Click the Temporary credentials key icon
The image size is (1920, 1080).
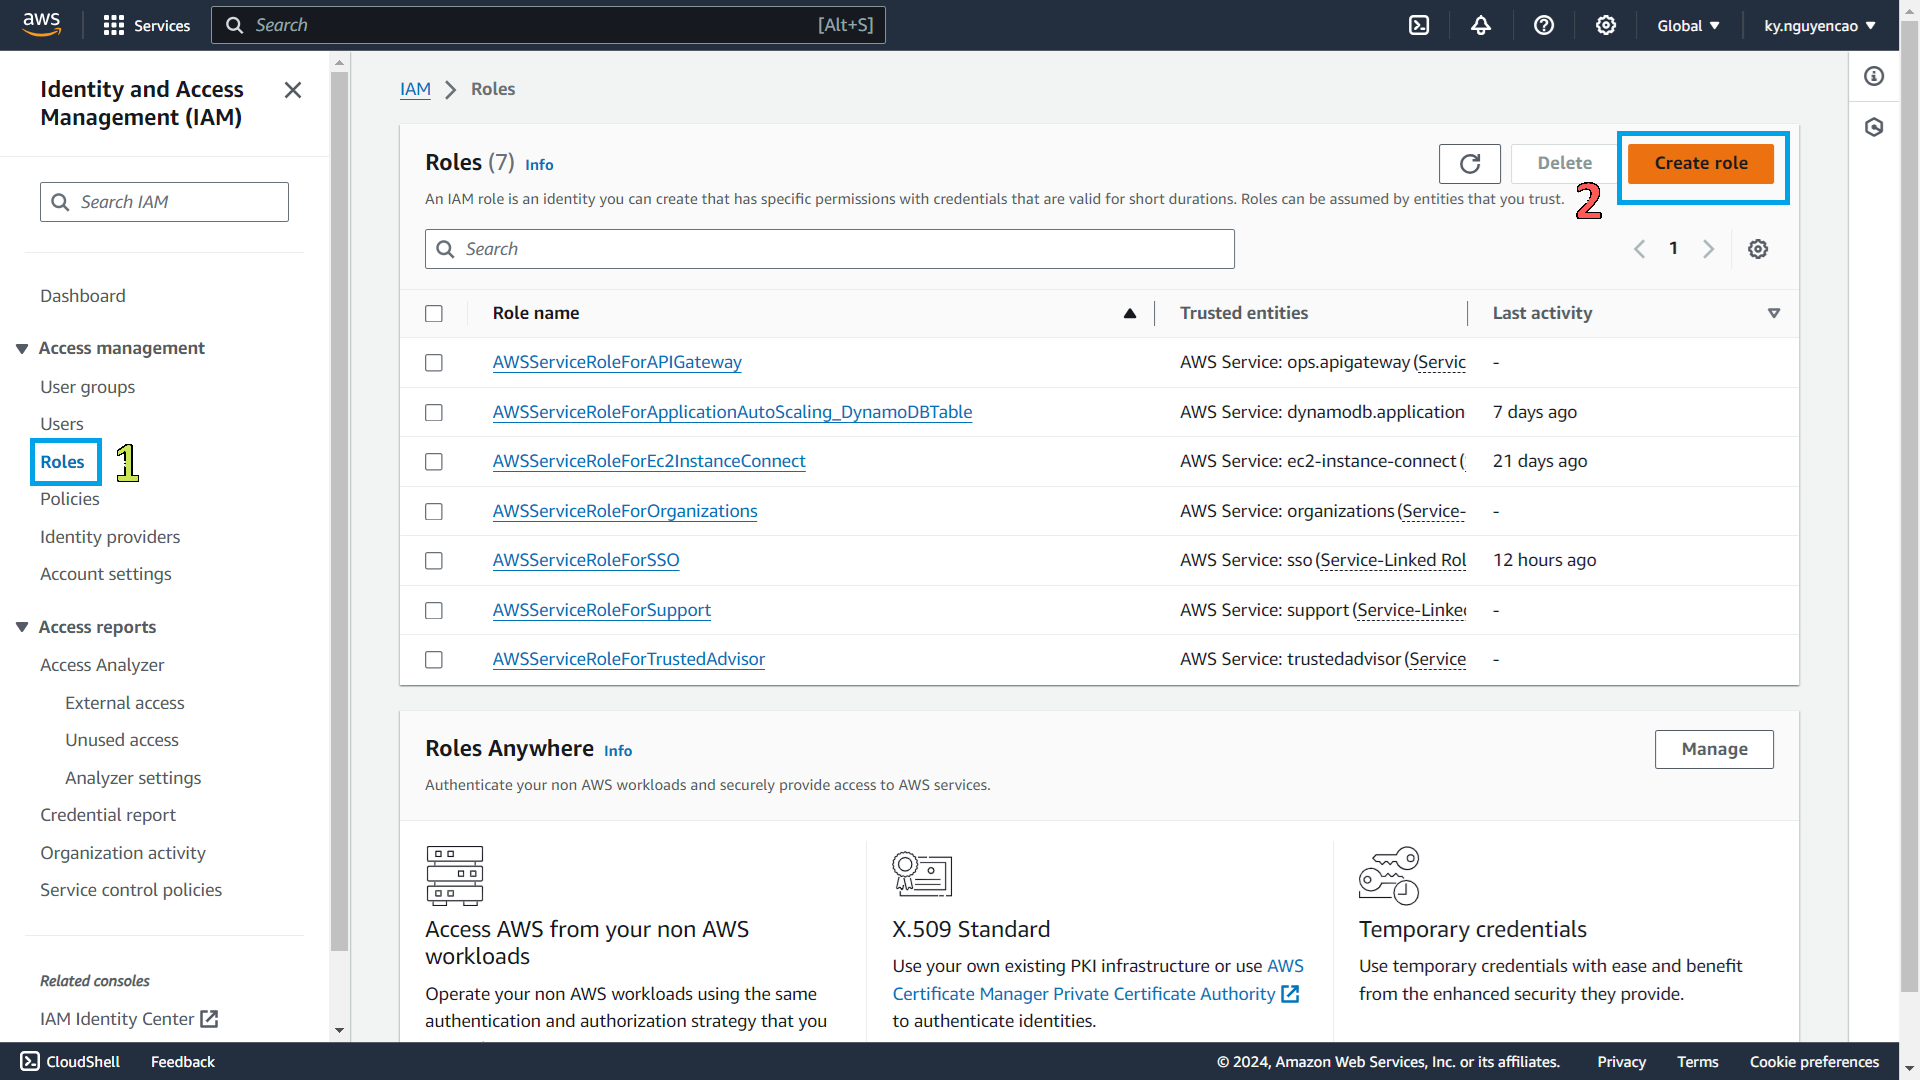[1389, 875]
